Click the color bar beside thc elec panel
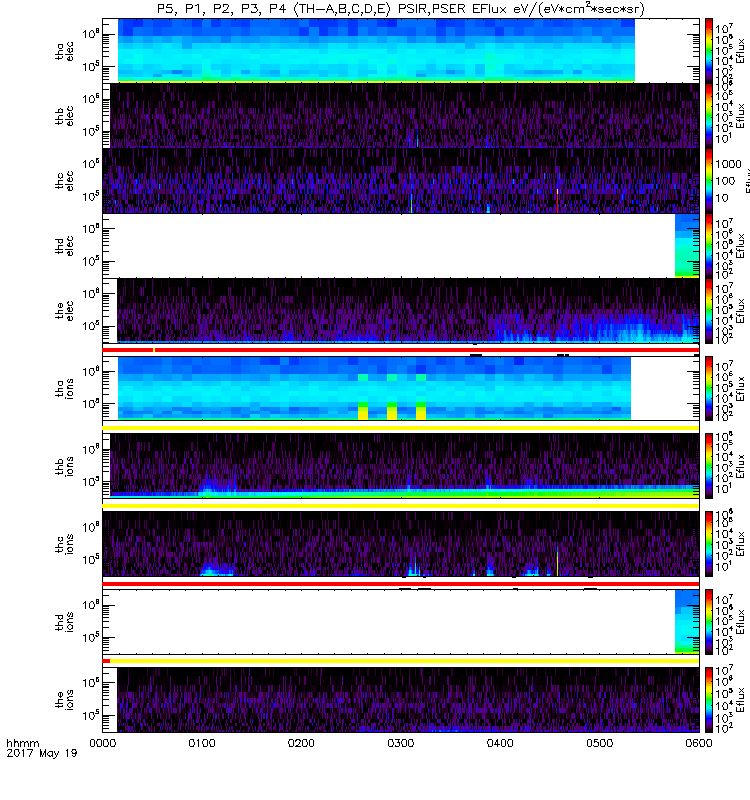The width and height of the screenshot is (750, 800). (709, 181)
